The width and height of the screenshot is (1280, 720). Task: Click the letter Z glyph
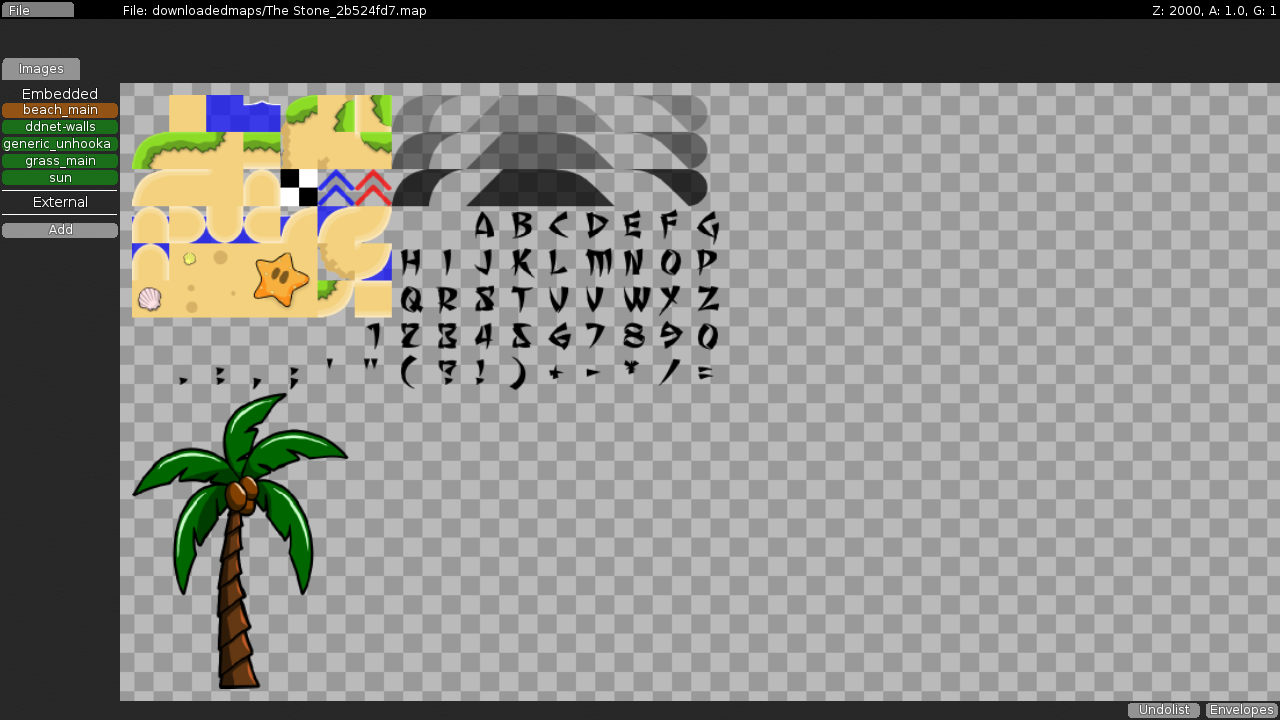pos(708,299)
